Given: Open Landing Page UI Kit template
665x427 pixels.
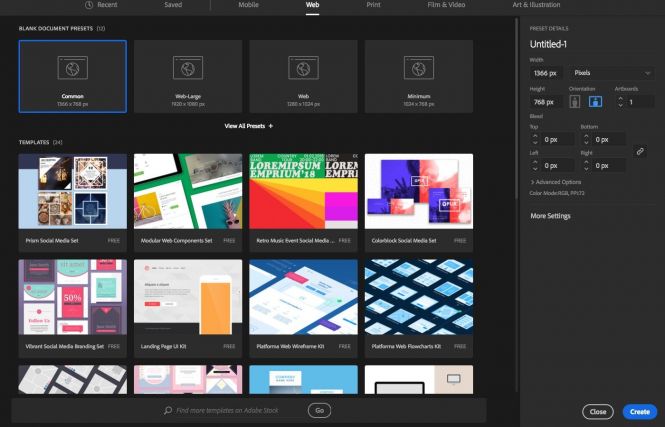Looking at the screenshot, I should click(x=188, y=308).
